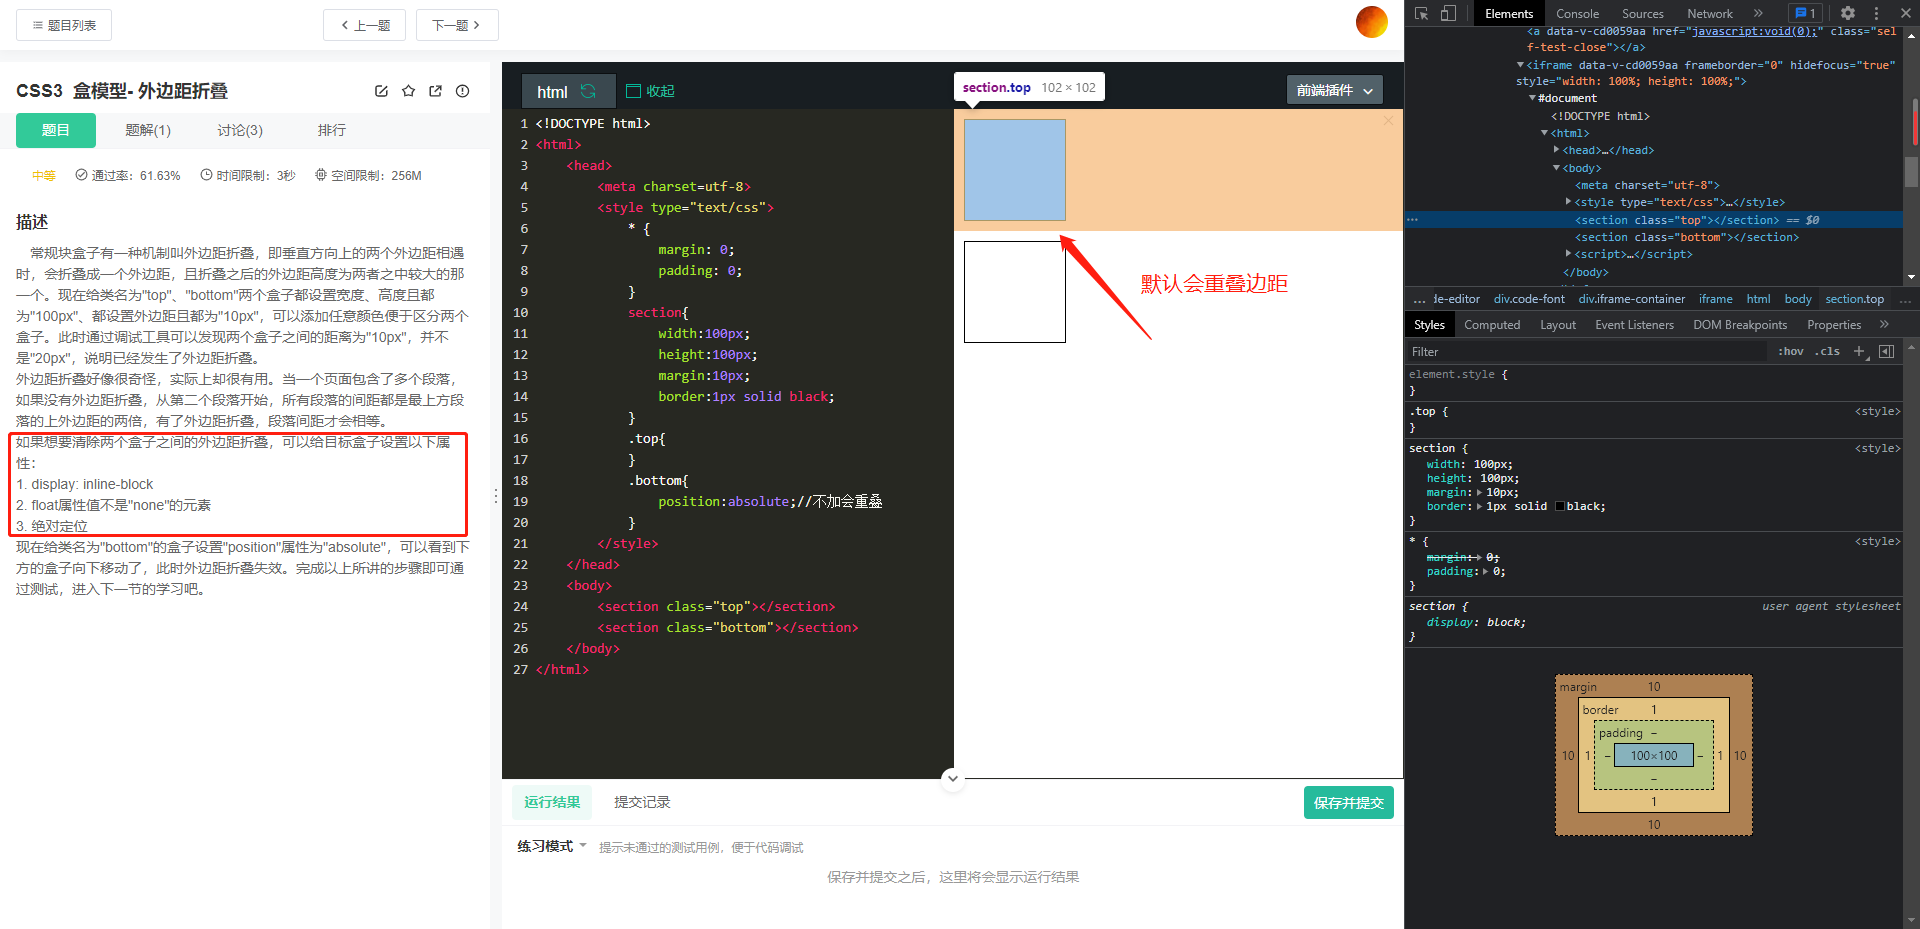The image size is (1920, 929).
Task: Collapse the iframe node in DOM tree
Action: point(1520,65)
